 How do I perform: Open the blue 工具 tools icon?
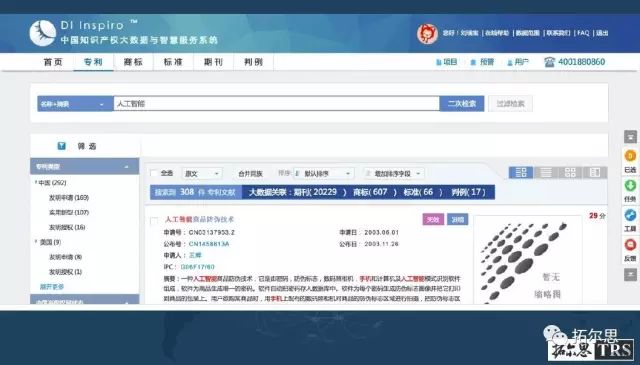click(x=630, y=215)
